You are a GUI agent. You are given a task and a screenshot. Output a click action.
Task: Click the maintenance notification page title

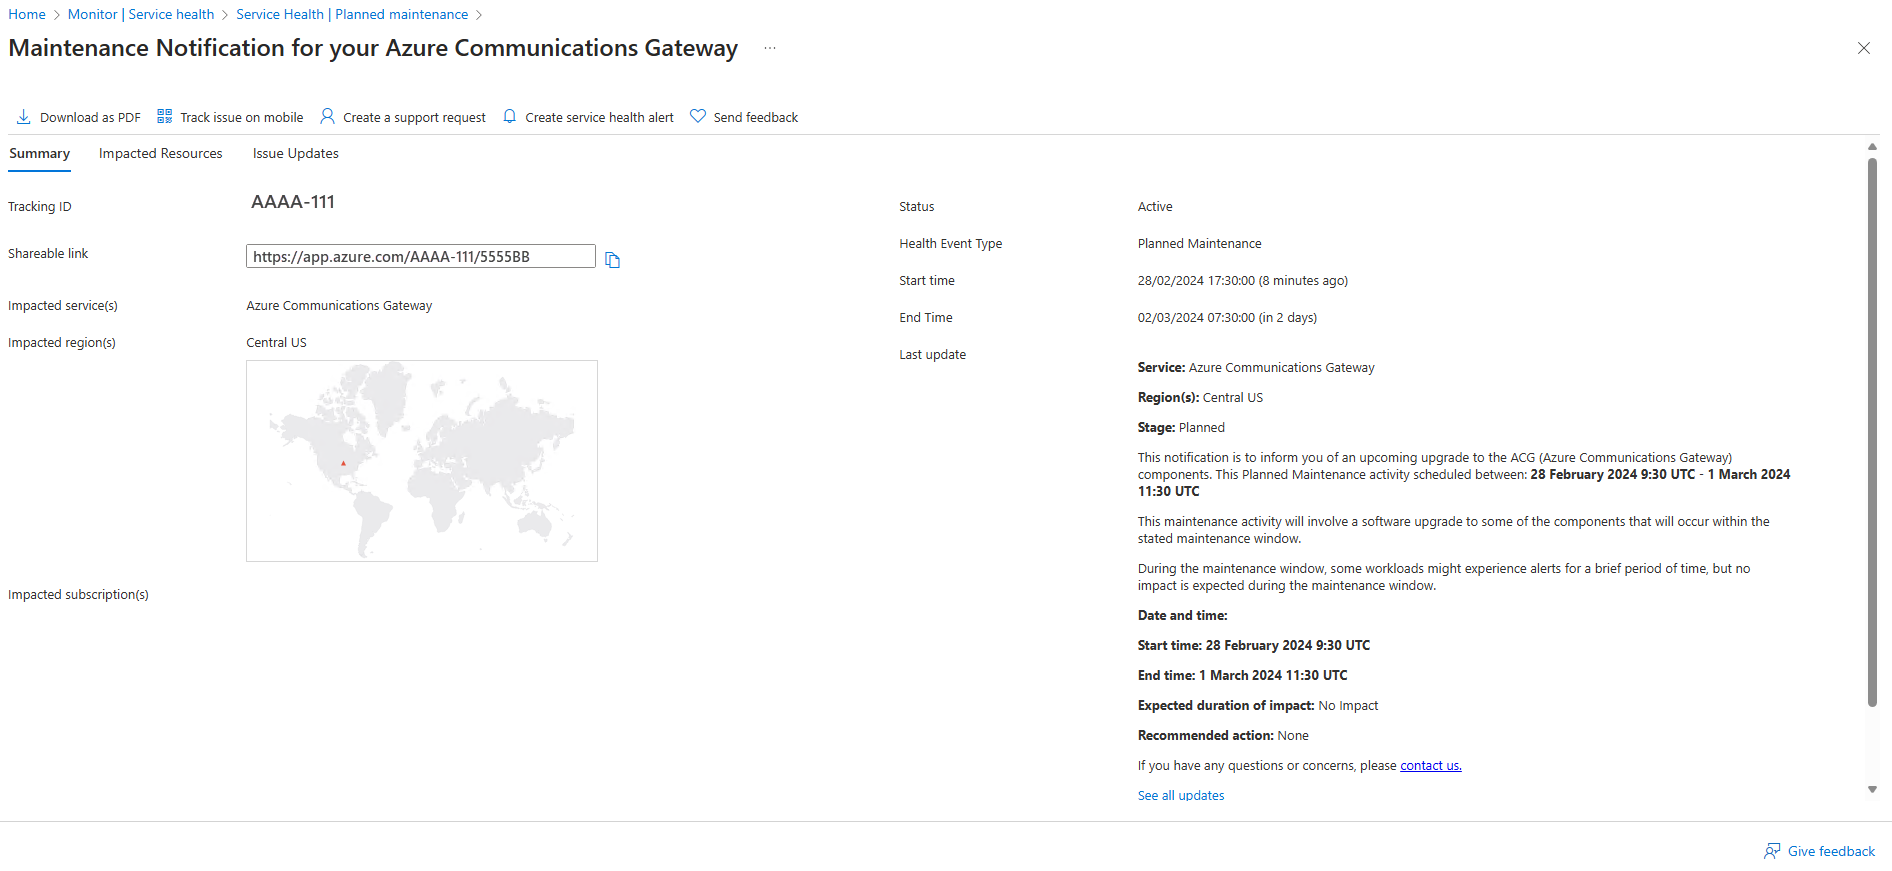373,48
